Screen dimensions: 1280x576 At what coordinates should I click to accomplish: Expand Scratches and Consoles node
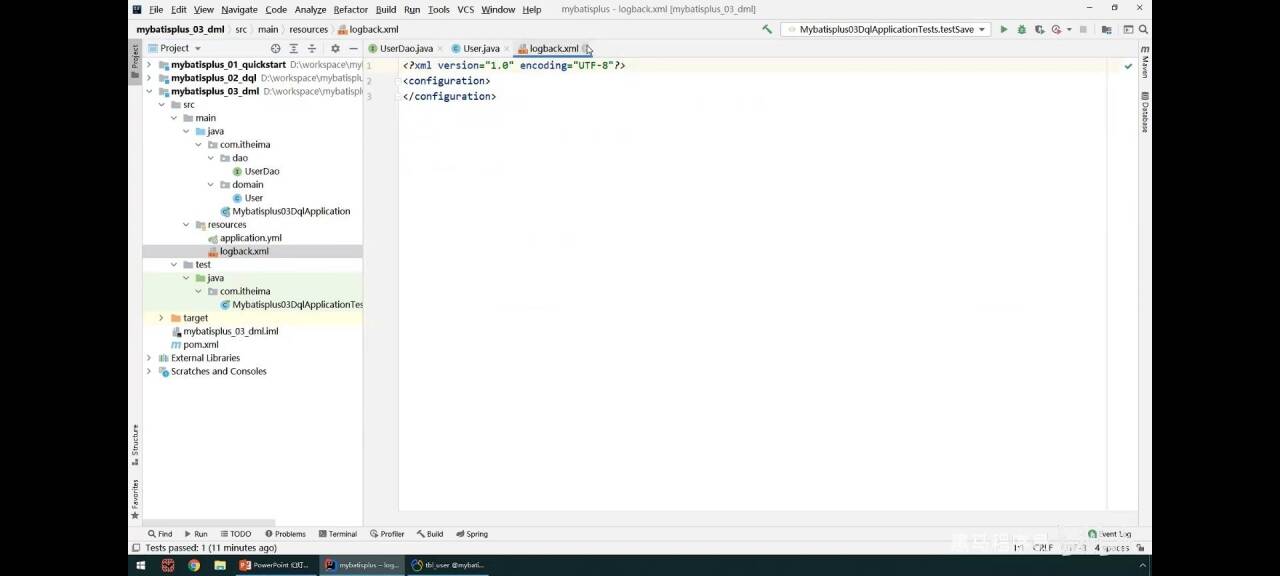pyautogui.click(x=149, y=371)
